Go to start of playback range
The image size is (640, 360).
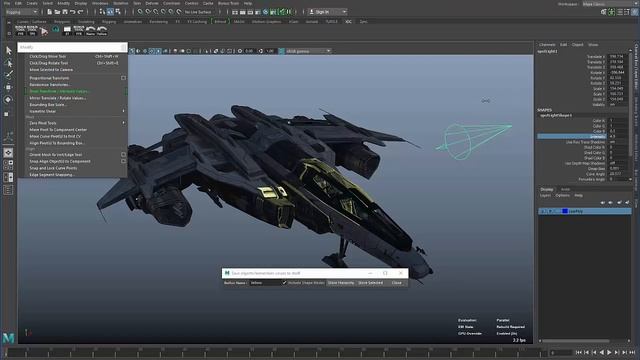579,352
